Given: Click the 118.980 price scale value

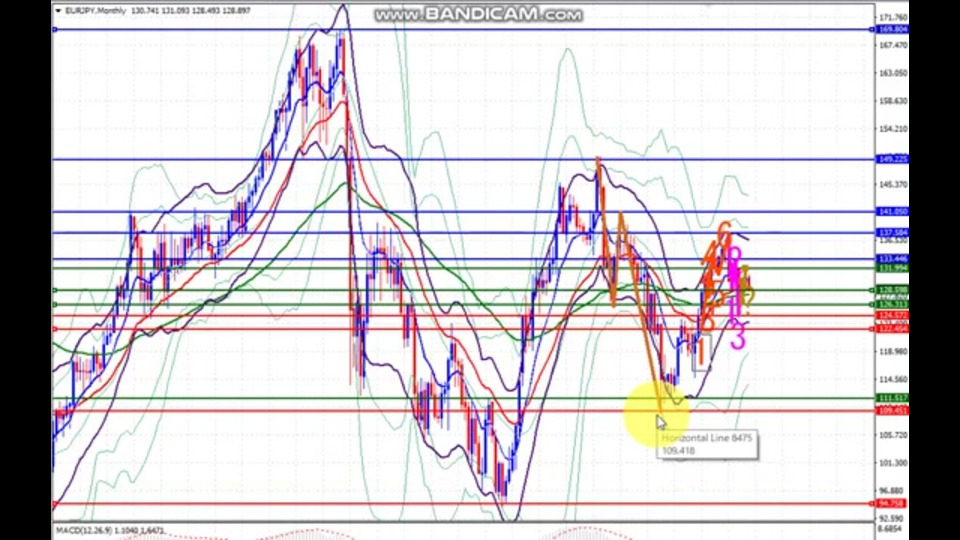Looking at the screenshot, I should (893, 351).
